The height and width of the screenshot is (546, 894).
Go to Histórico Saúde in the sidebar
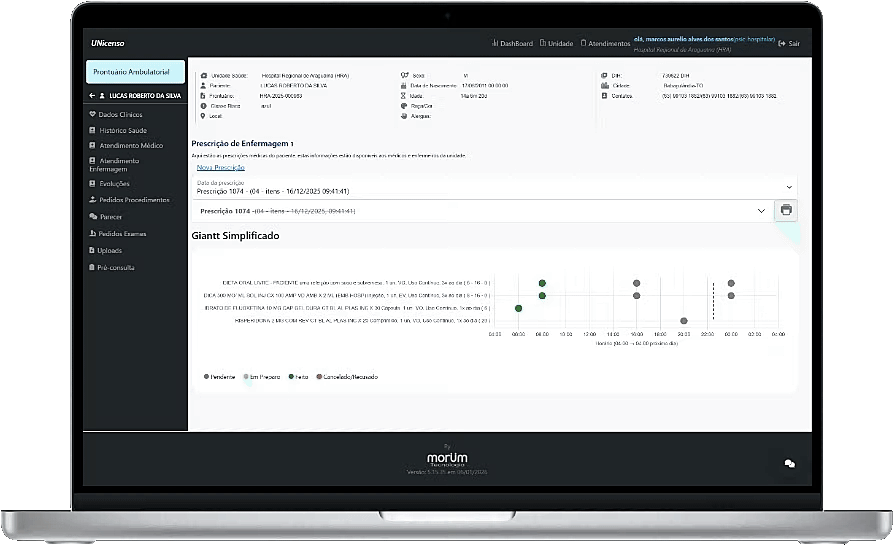pyautogui.click(x=123, y=130)
